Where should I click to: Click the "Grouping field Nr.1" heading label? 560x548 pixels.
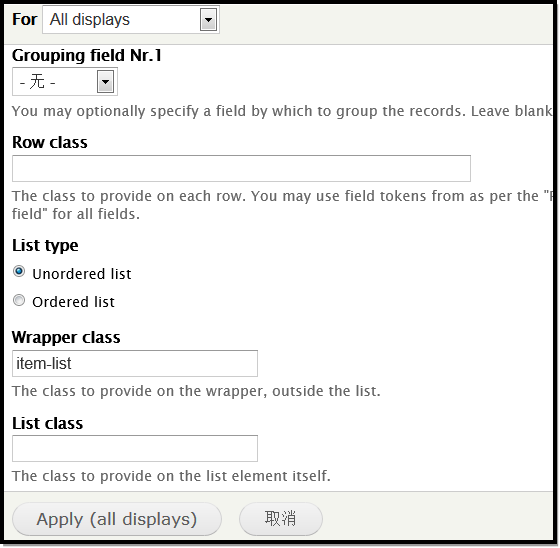(87, 55)
